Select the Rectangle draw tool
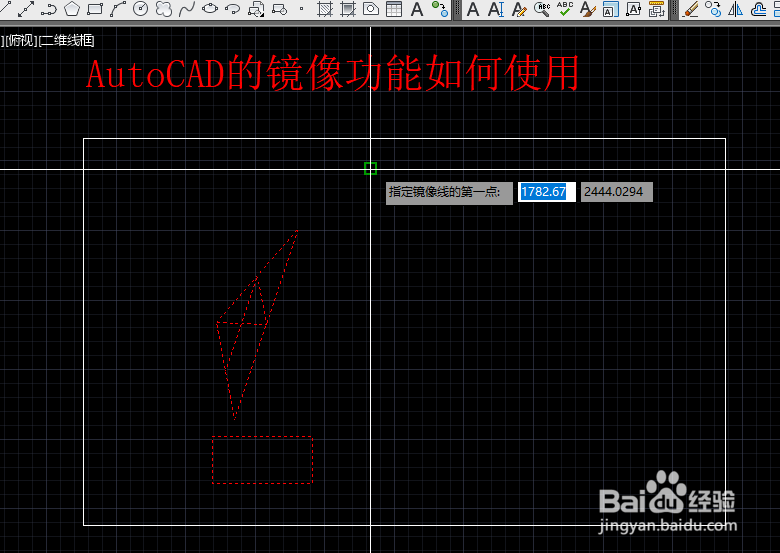 click(95, 9)
